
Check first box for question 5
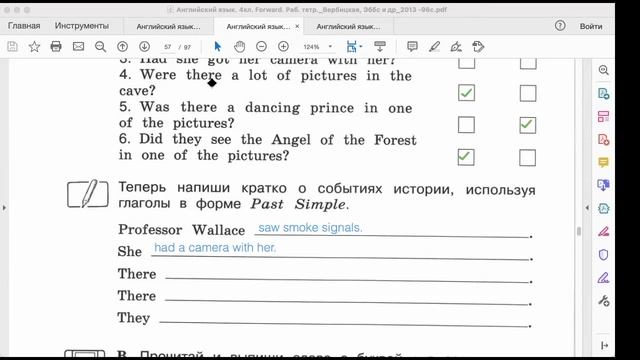pos(466,125)
